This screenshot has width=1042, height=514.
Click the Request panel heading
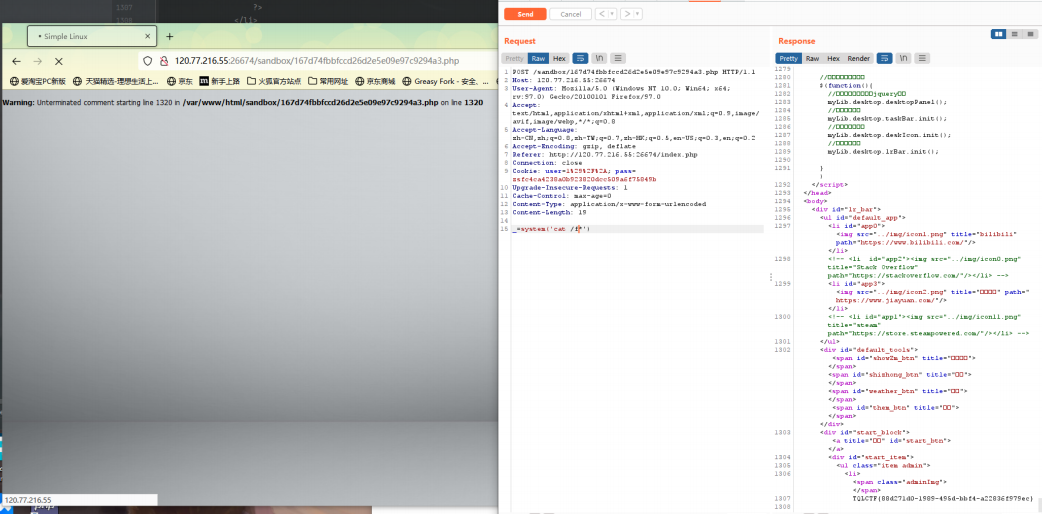[520, 41]
